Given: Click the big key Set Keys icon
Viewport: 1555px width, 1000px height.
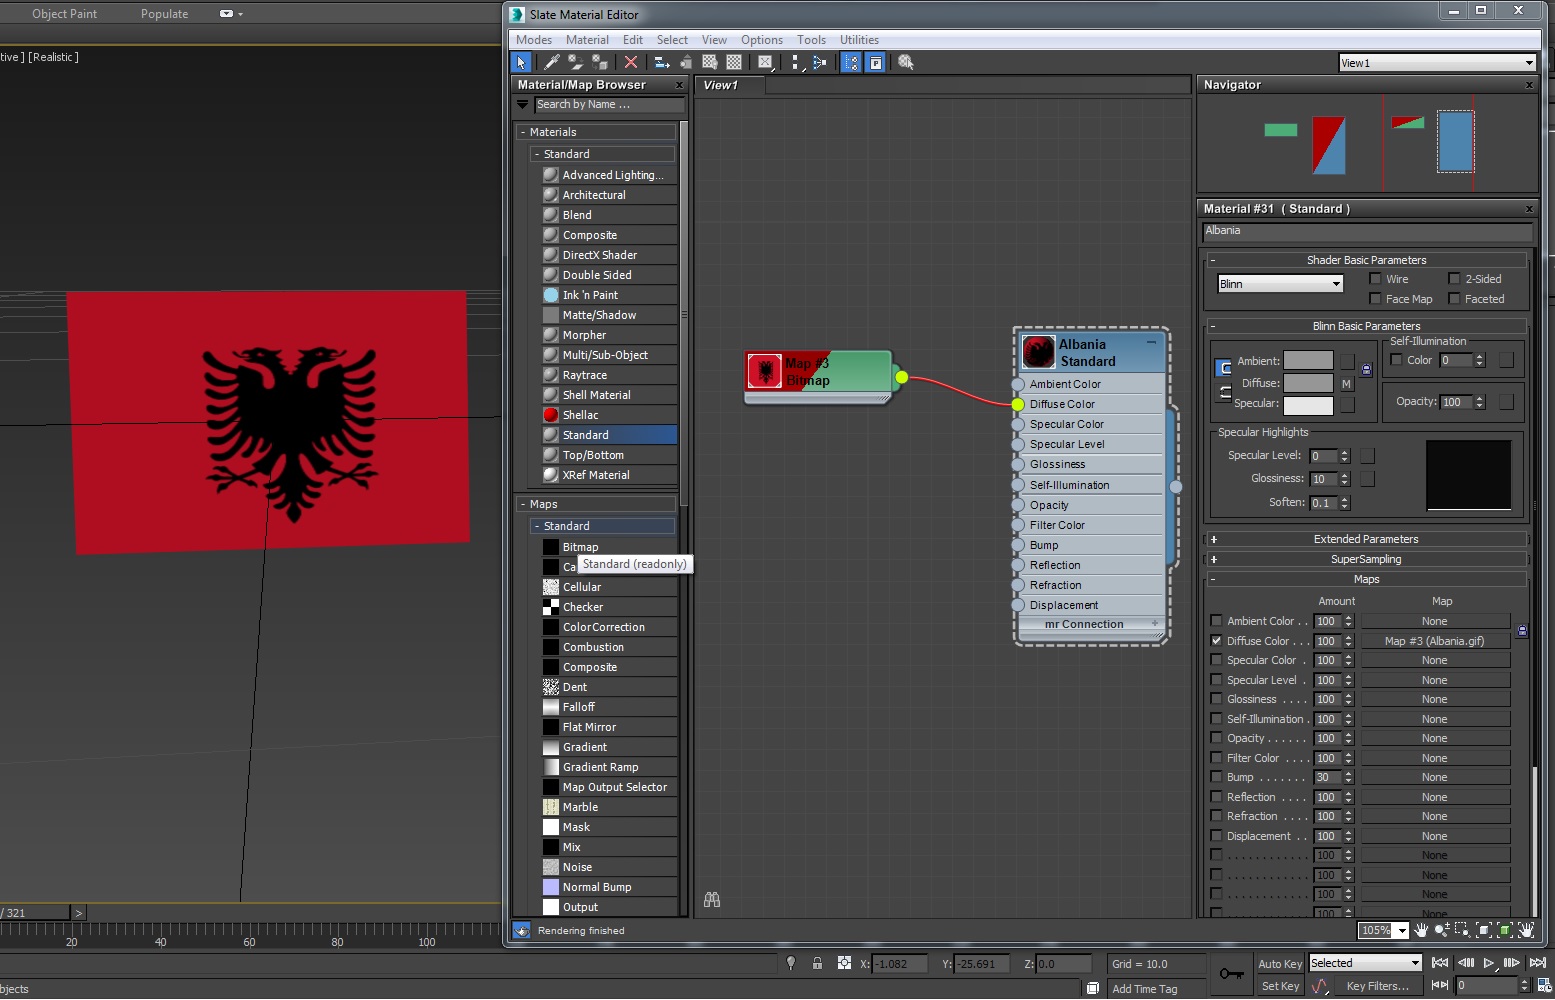Looking at the screenshot, I should pyautogui.click(x=1232, y=973).
